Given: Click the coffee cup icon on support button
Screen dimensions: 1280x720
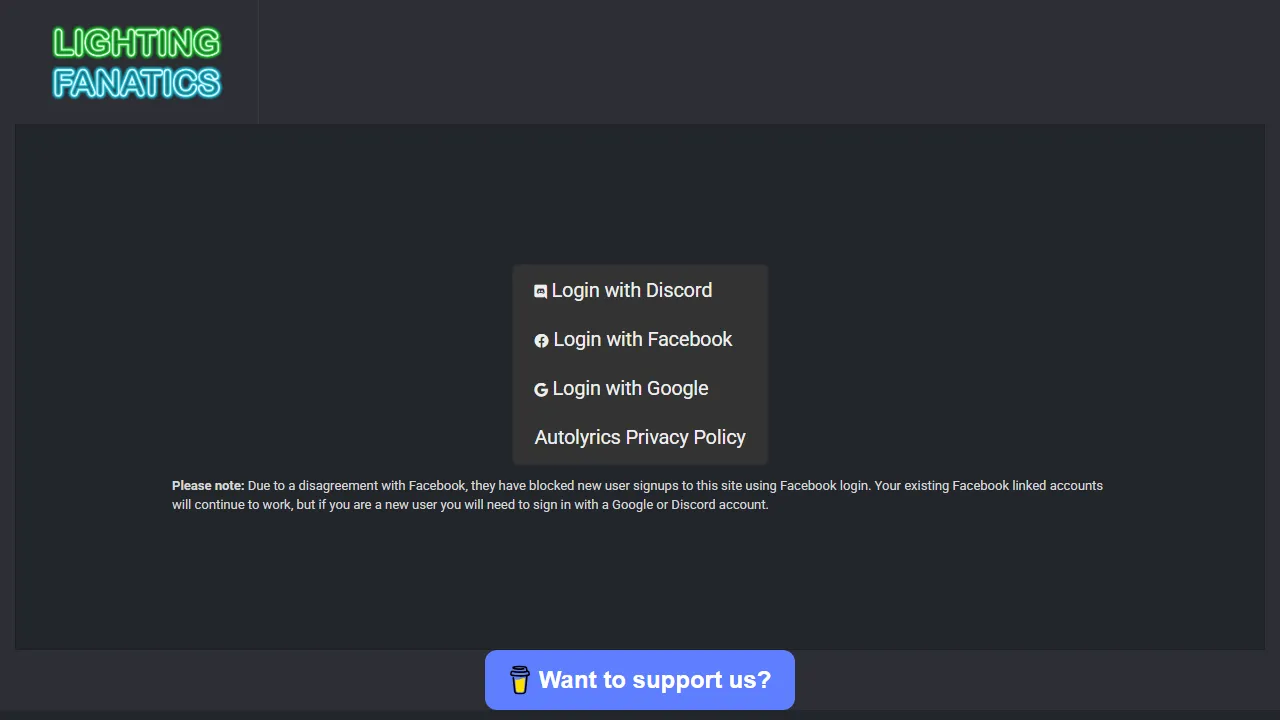Looking at the screenshot, I should [520, 680].
